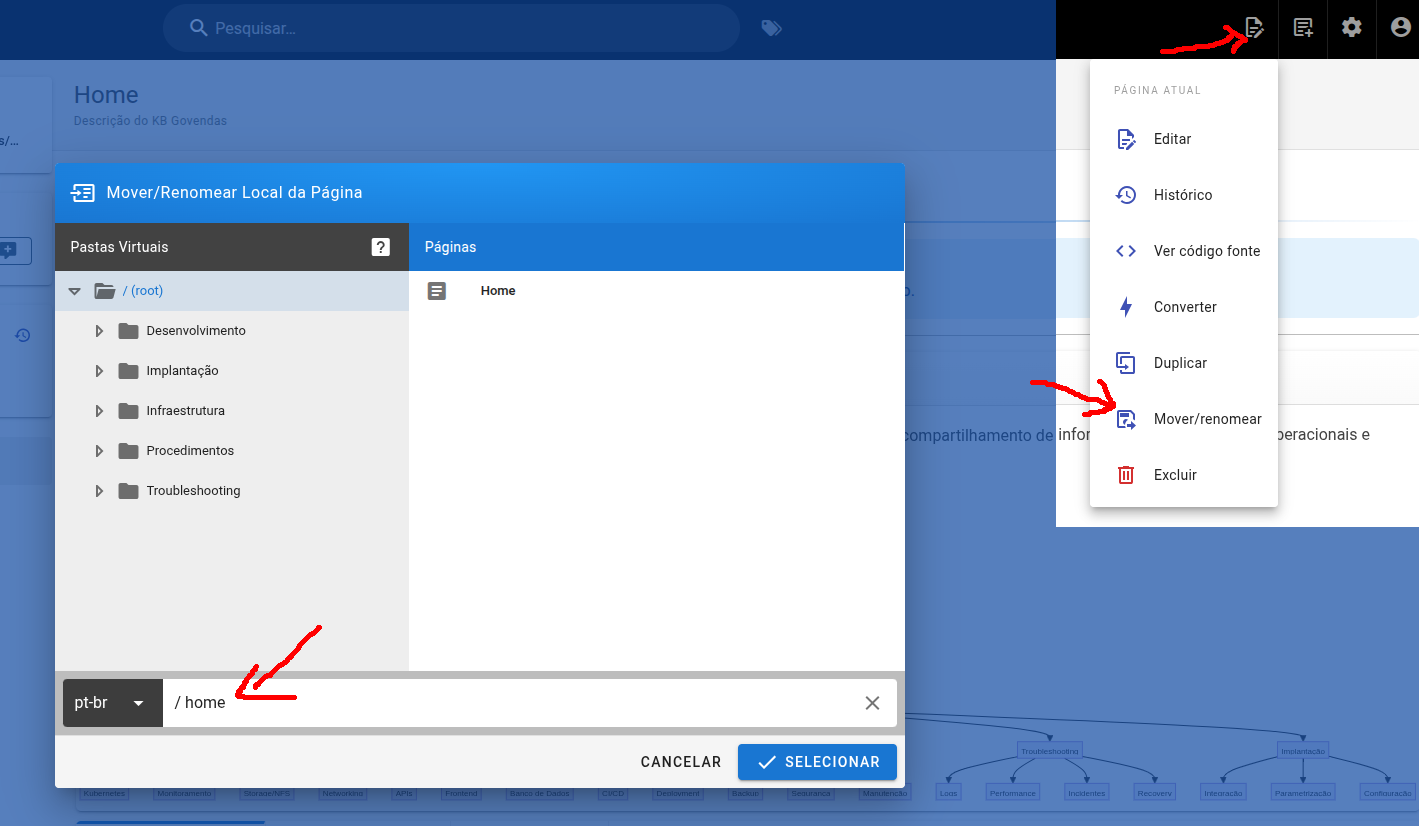Viewport: 1419px width, 826px height.
Task: Click the help icon in Pastas Virtuais header
Action: [x=380, y=247]
